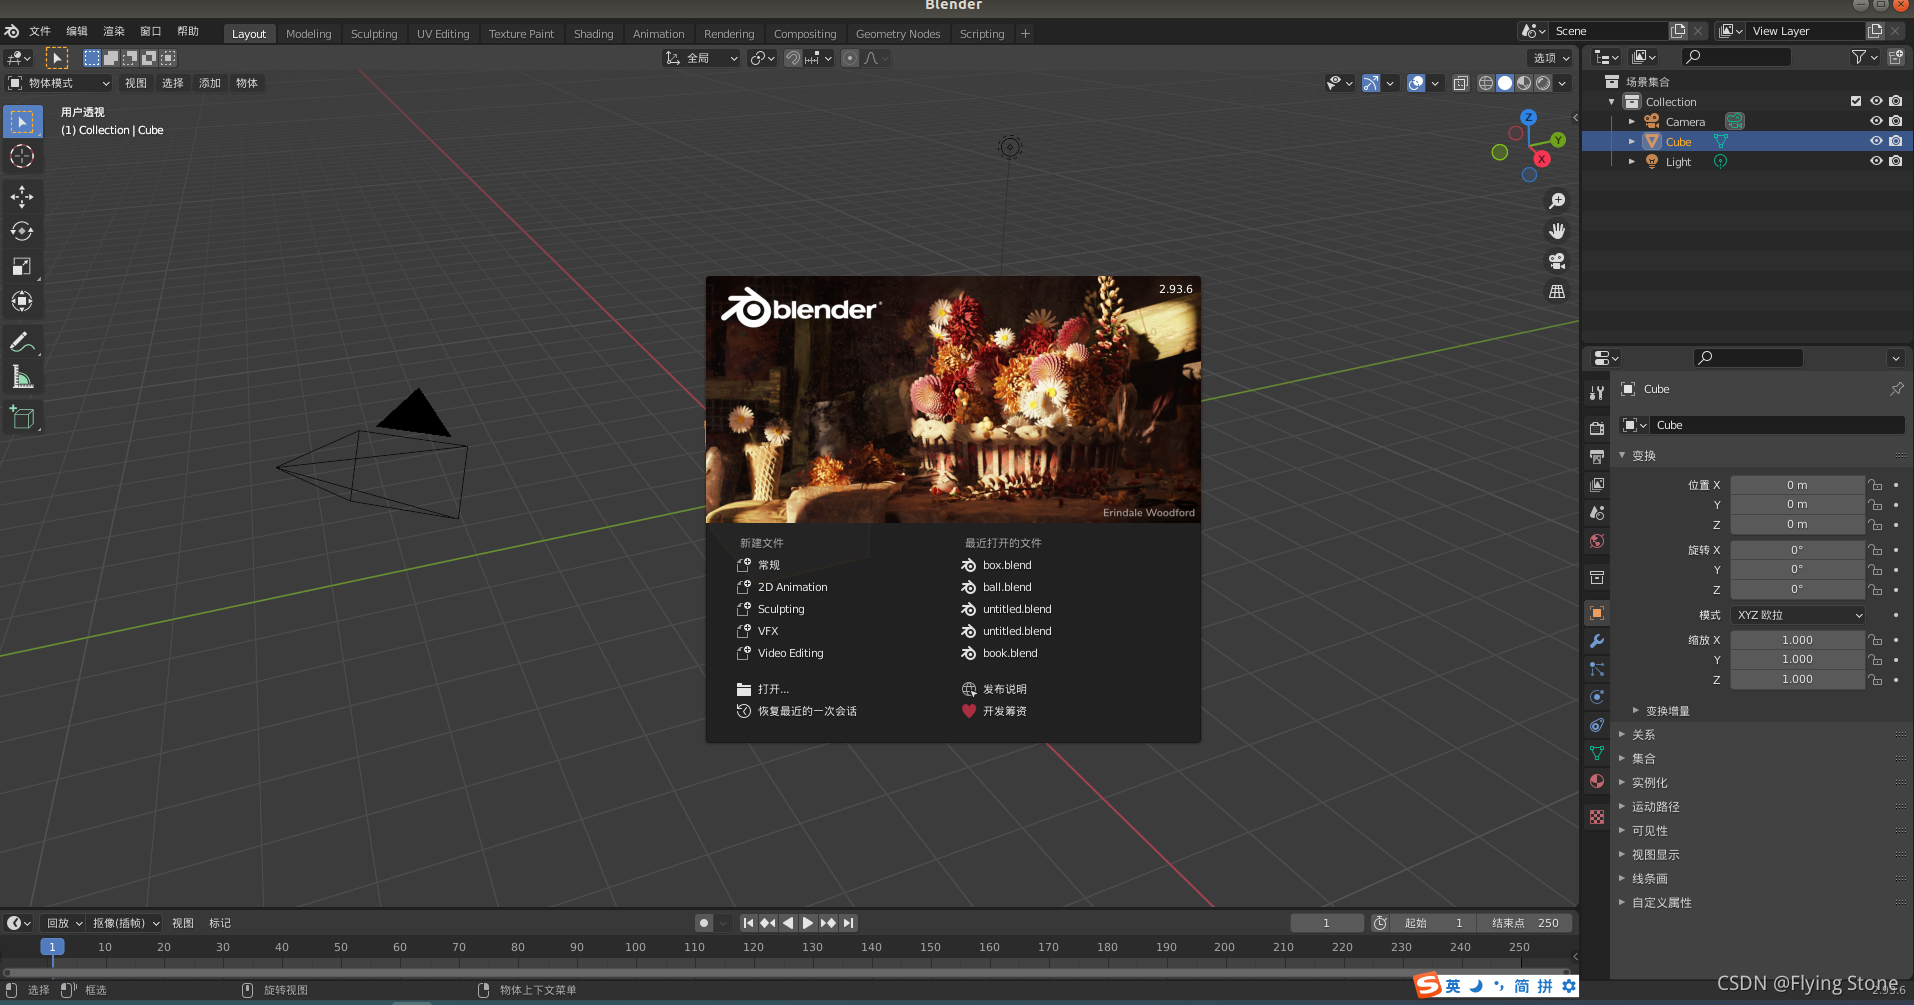The image size is (1914, 1005).
Task: Open the World properties tab
Action: [x=1597, y=541]
